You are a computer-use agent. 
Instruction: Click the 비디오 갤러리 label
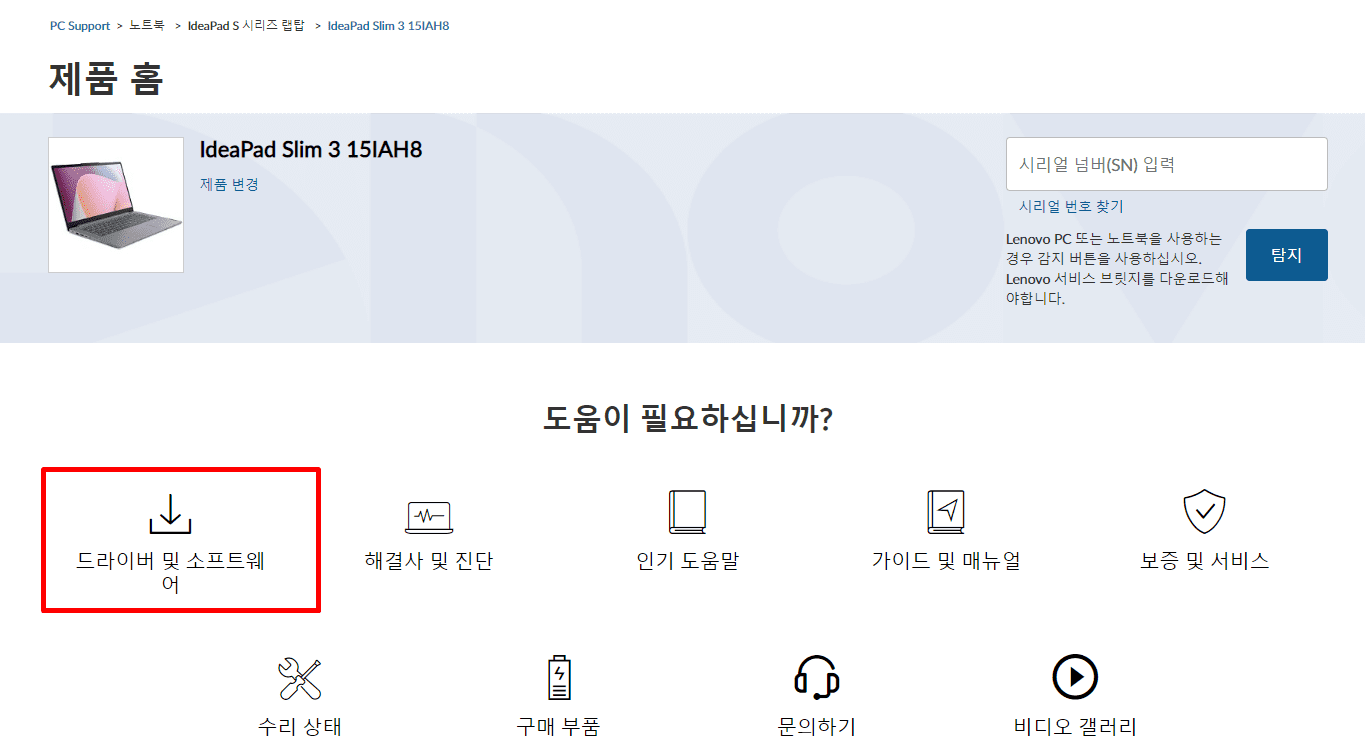pyautogui.click(x=1075, y=727)
